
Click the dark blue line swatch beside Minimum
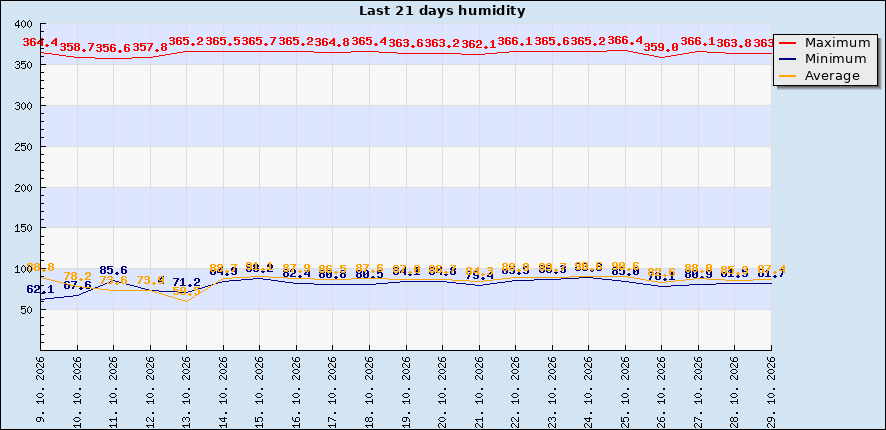point(787,59)
